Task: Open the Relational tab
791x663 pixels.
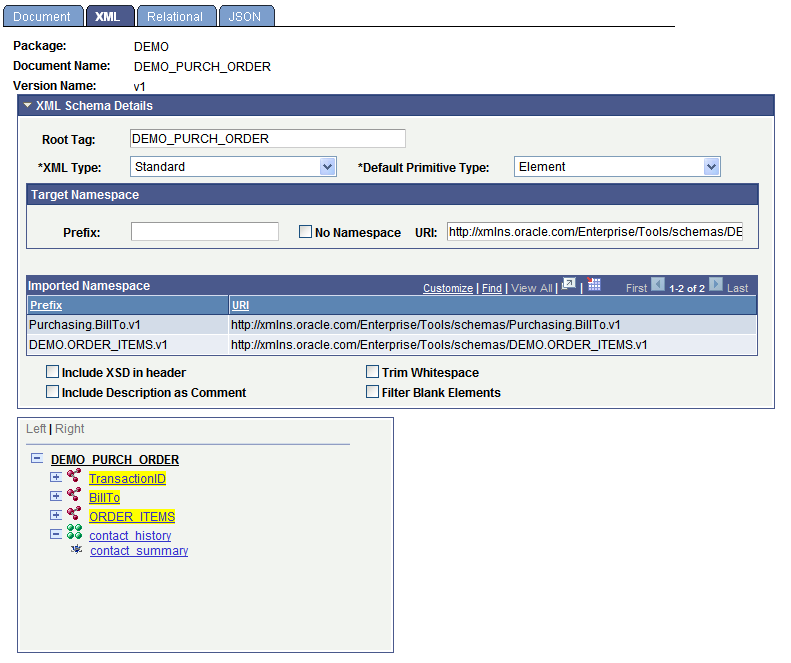Action: (176, 17)
